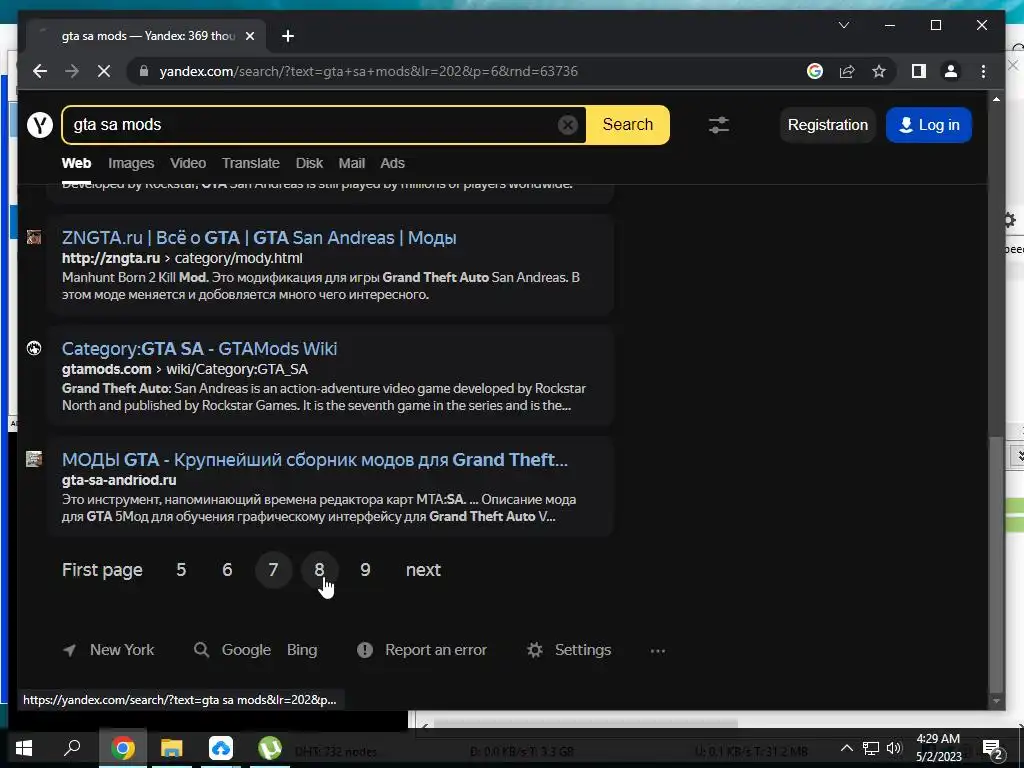Go to the First page link
This screenshot has height=768, width=1024.
tap(102, 570)
